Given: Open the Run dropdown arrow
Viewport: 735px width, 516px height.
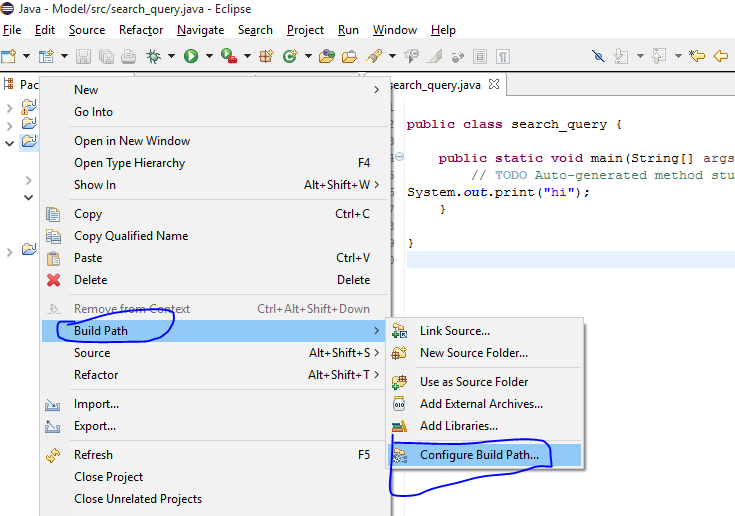Looking at the screenshot, I should point(209,56).
